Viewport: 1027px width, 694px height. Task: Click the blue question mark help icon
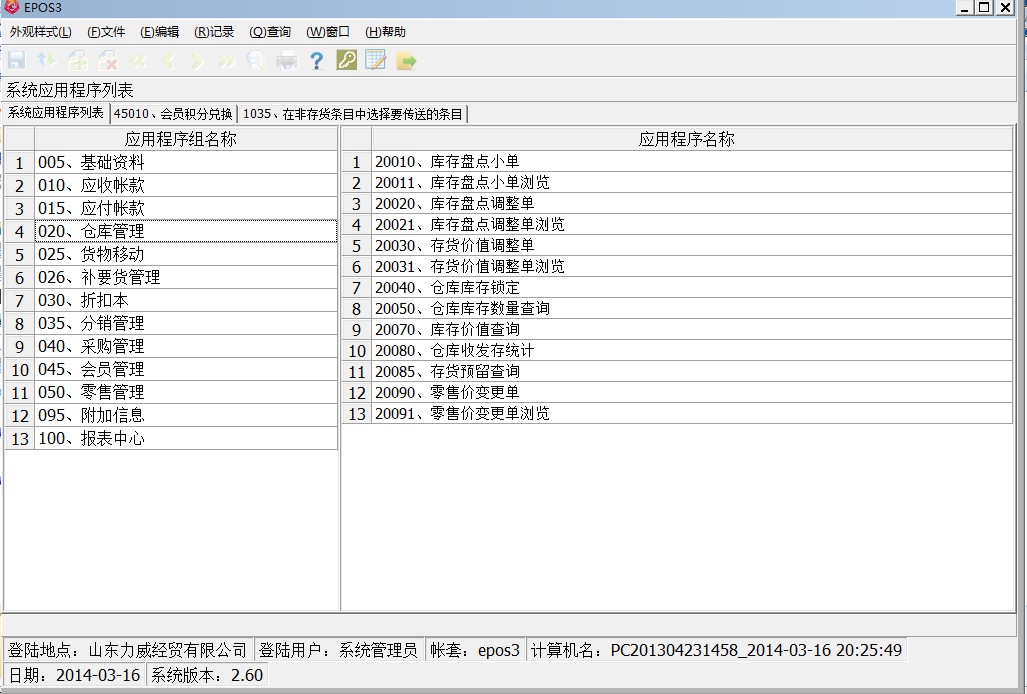click(316, 61)
